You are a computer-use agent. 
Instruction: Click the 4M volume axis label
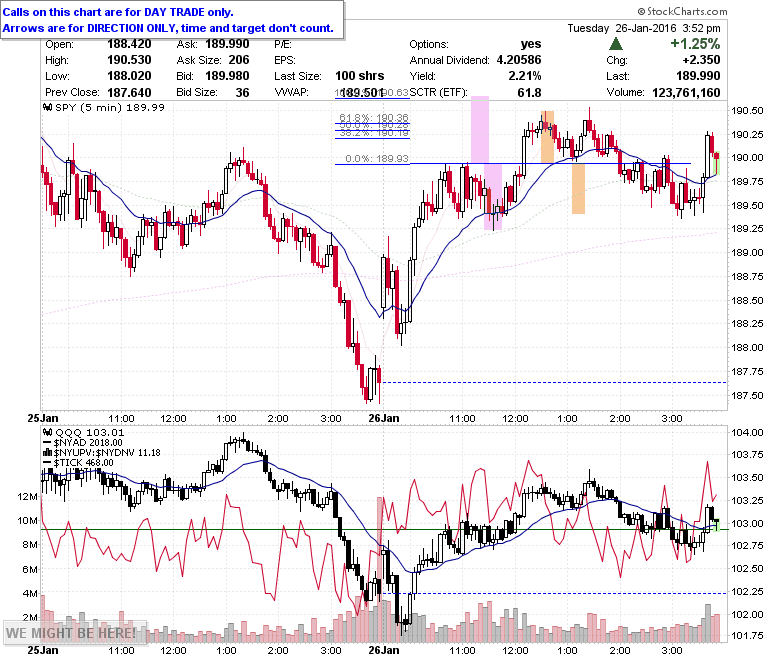(x=30, y=593)
